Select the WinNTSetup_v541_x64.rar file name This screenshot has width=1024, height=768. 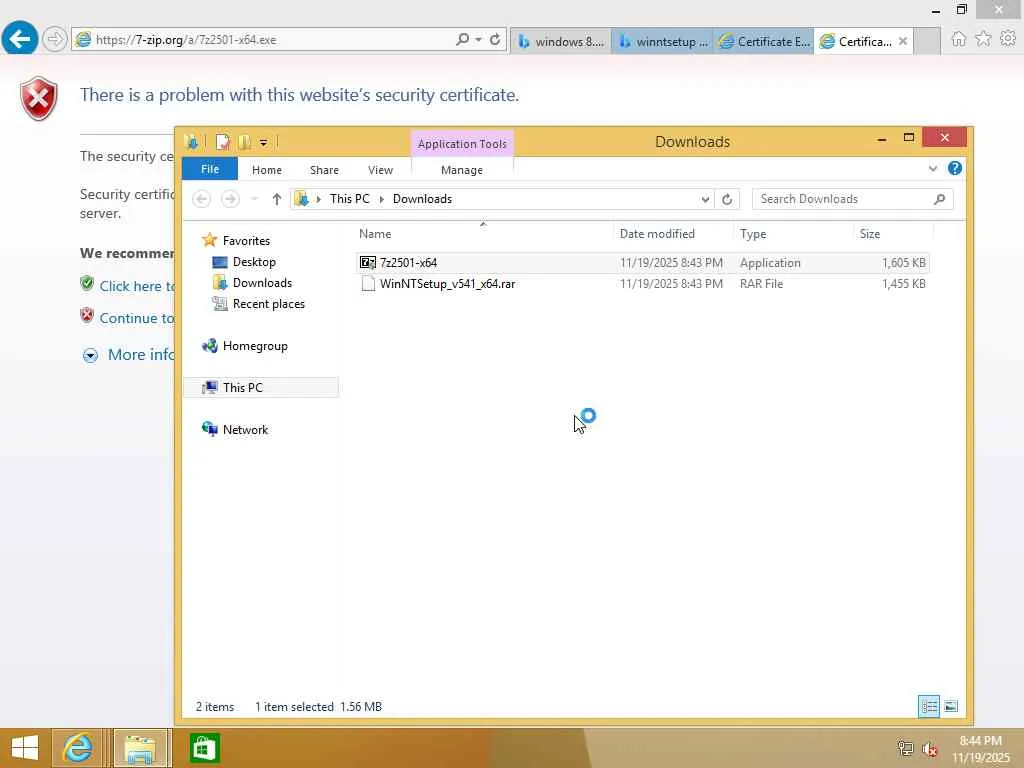tap(447, 284)
